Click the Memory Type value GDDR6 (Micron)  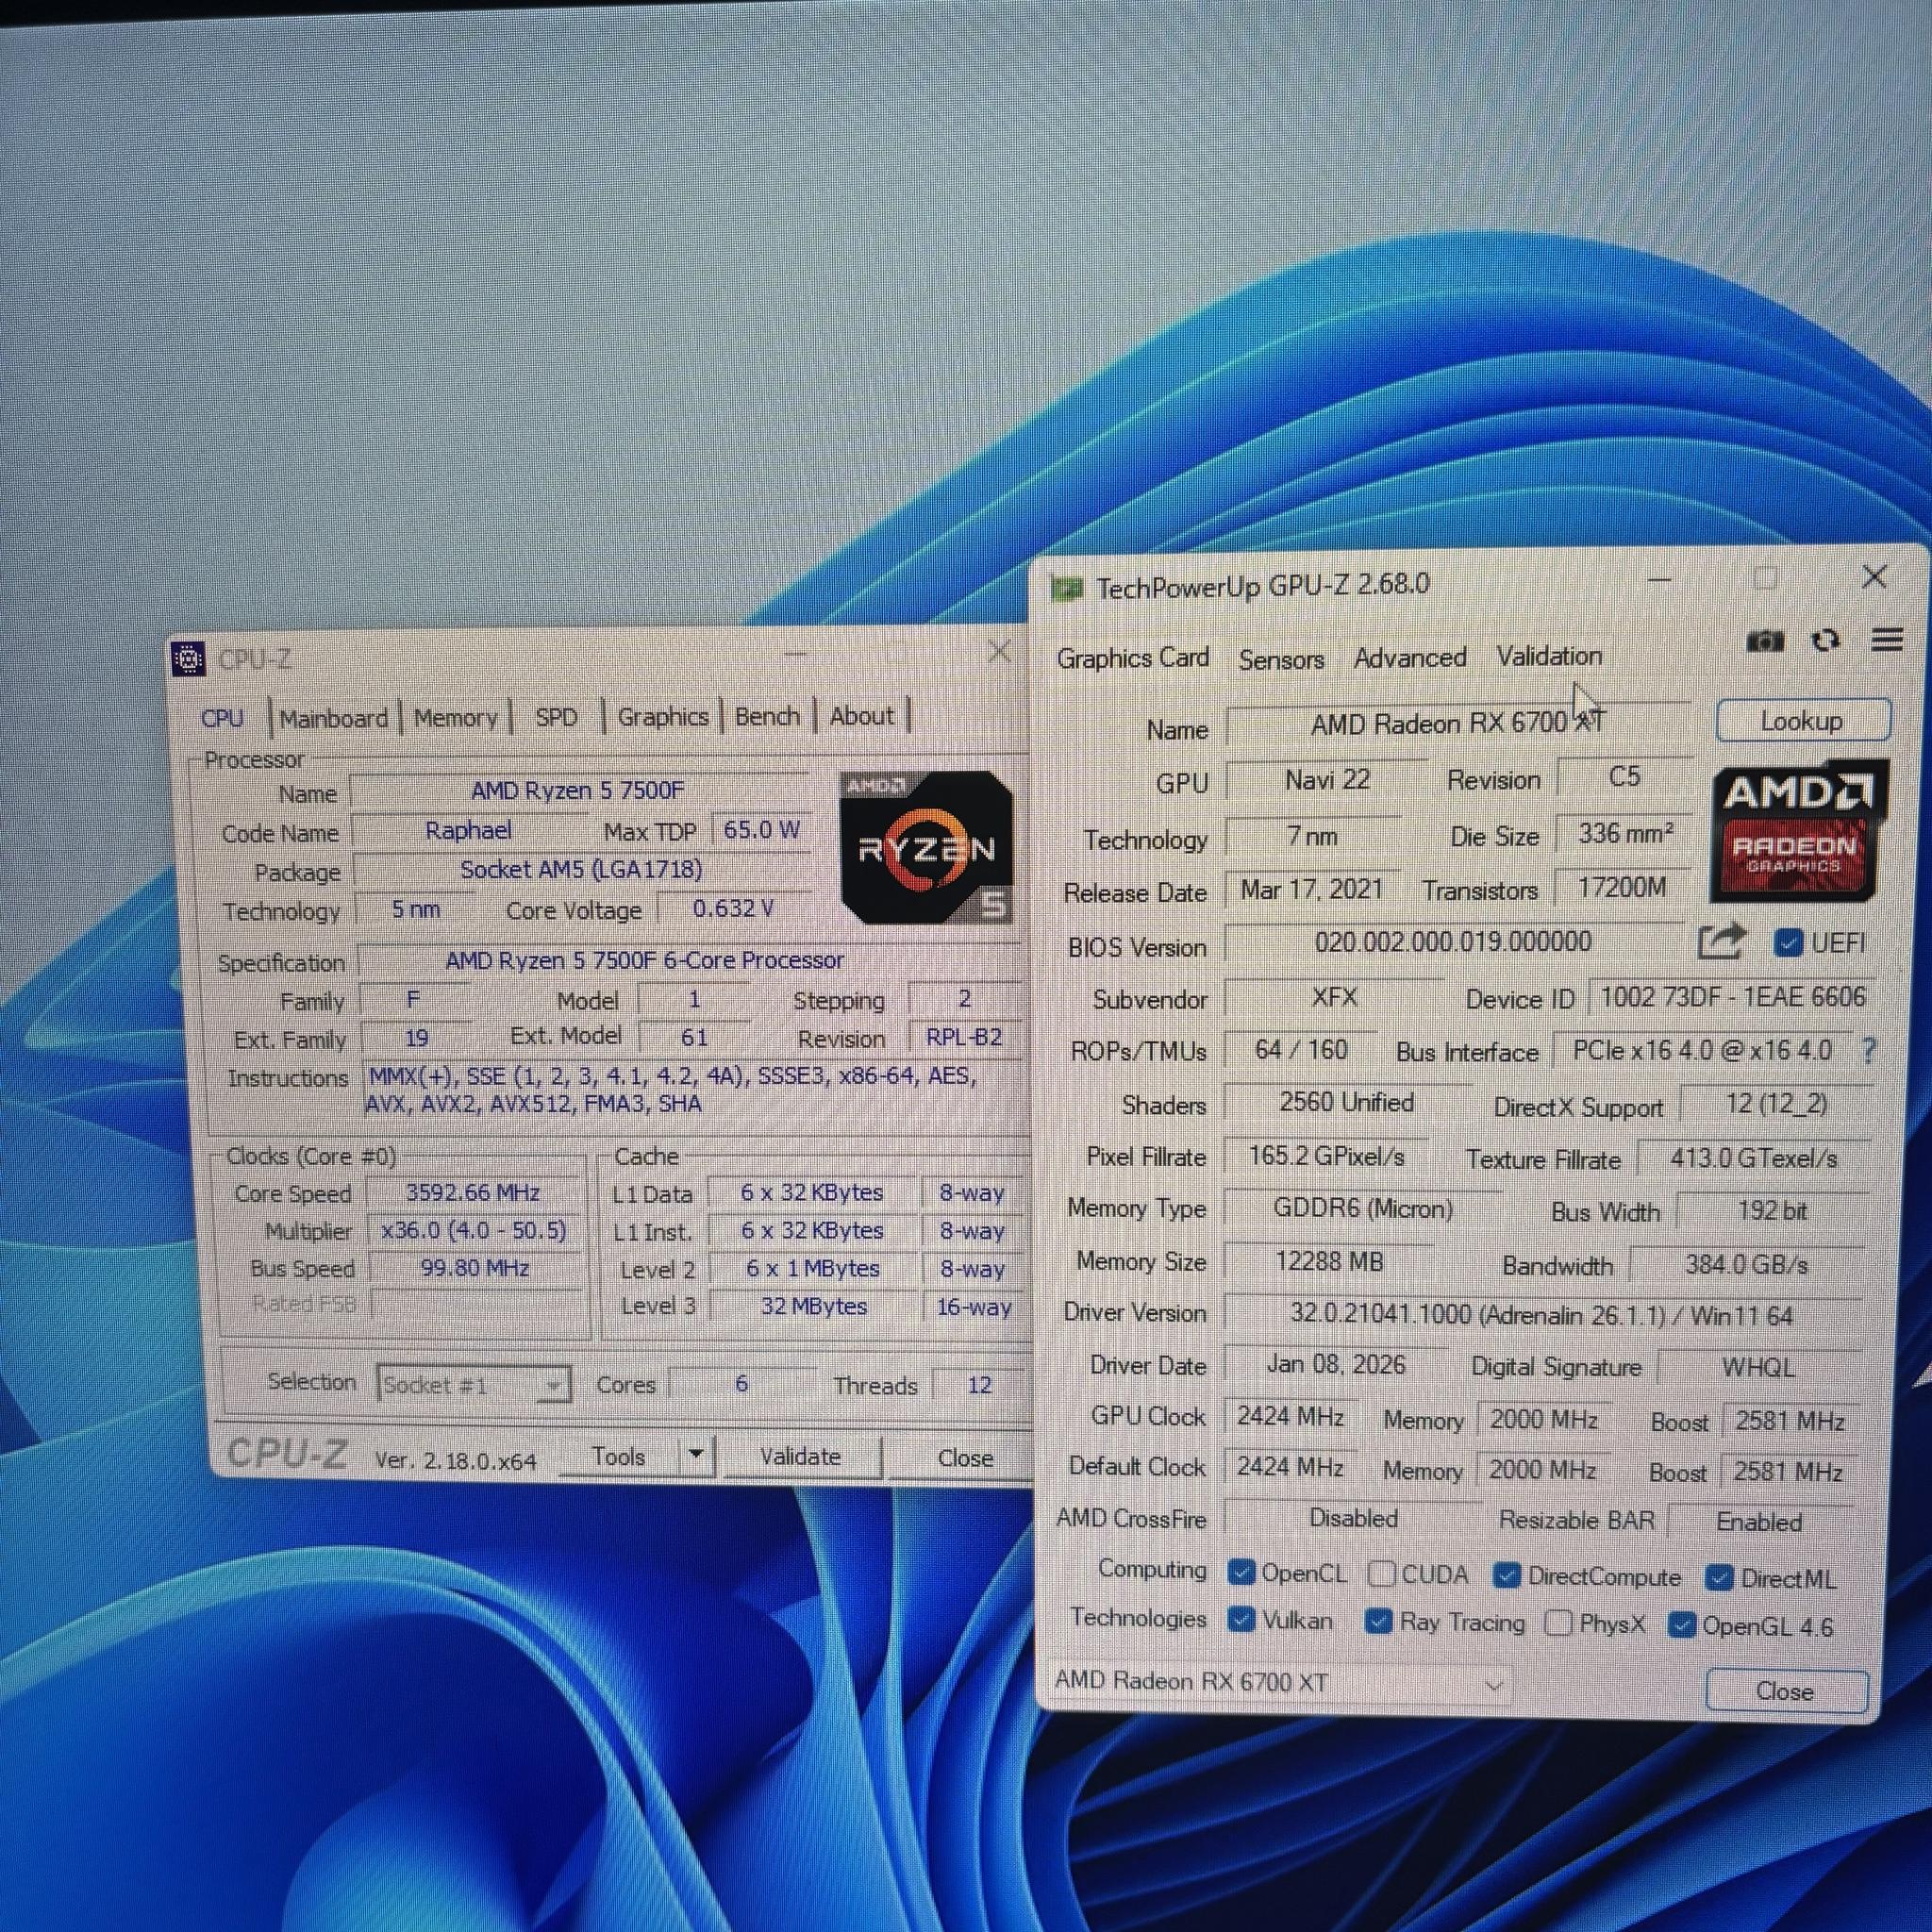1362,1209
